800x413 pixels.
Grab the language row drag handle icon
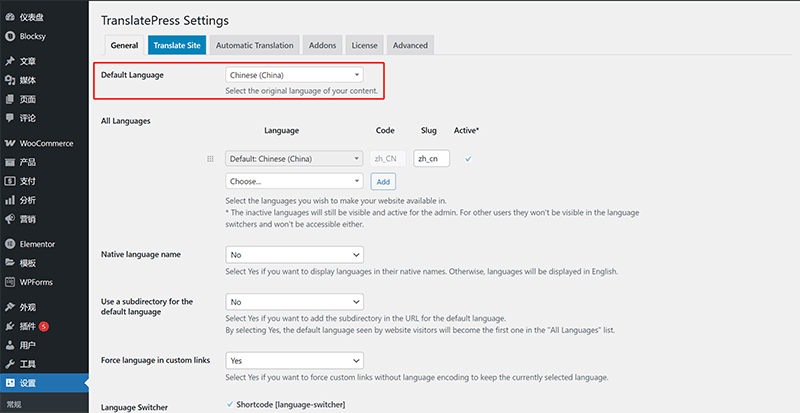210,159
